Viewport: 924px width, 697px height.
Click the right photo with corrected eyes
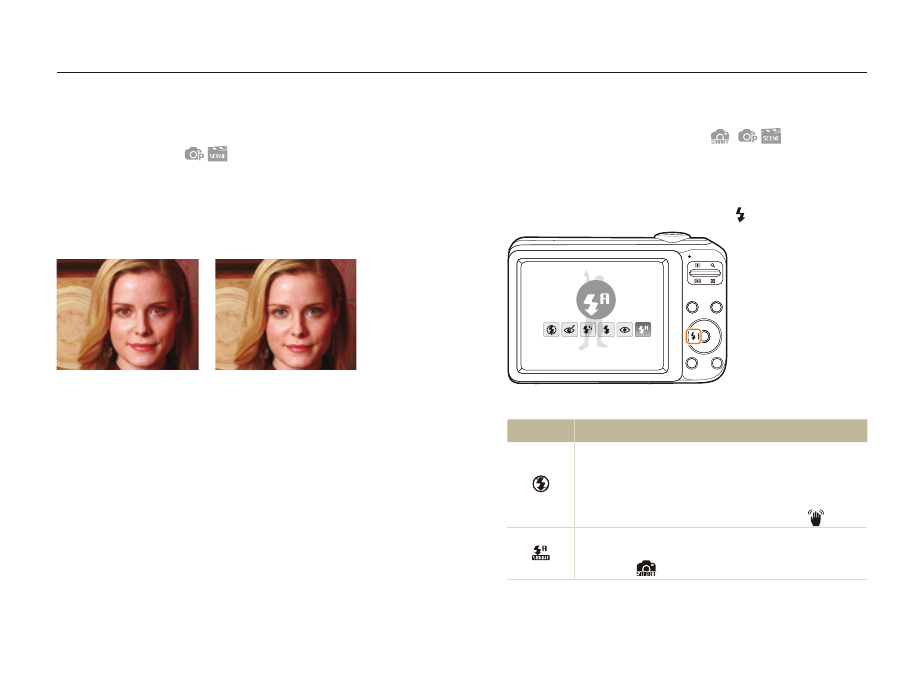tap(286, 314)
